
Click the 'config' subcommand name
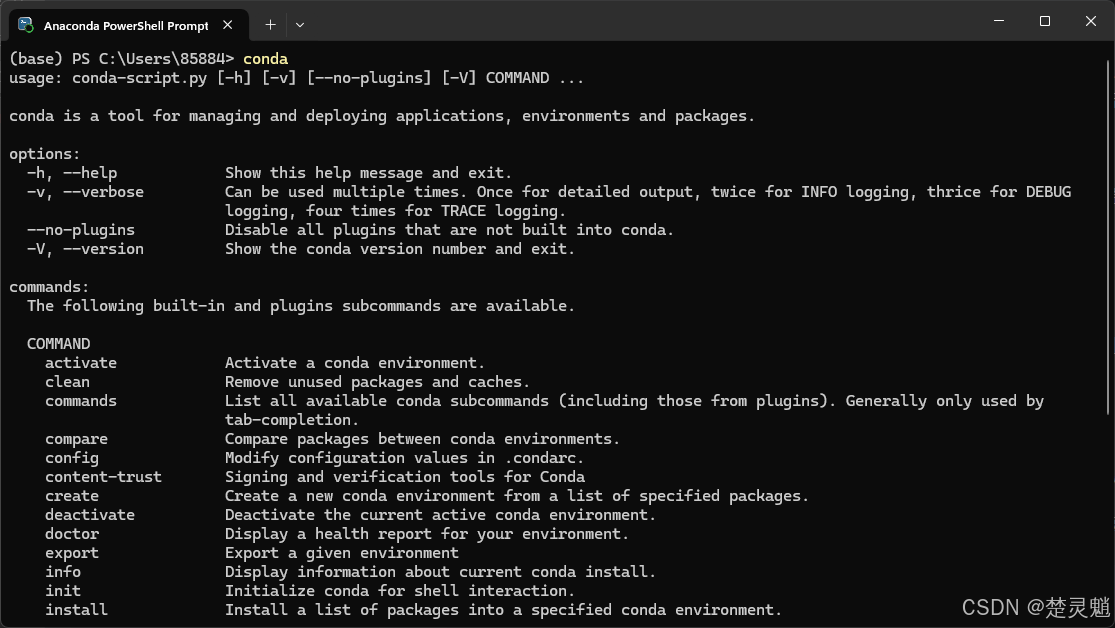click(x=72, y=458)
